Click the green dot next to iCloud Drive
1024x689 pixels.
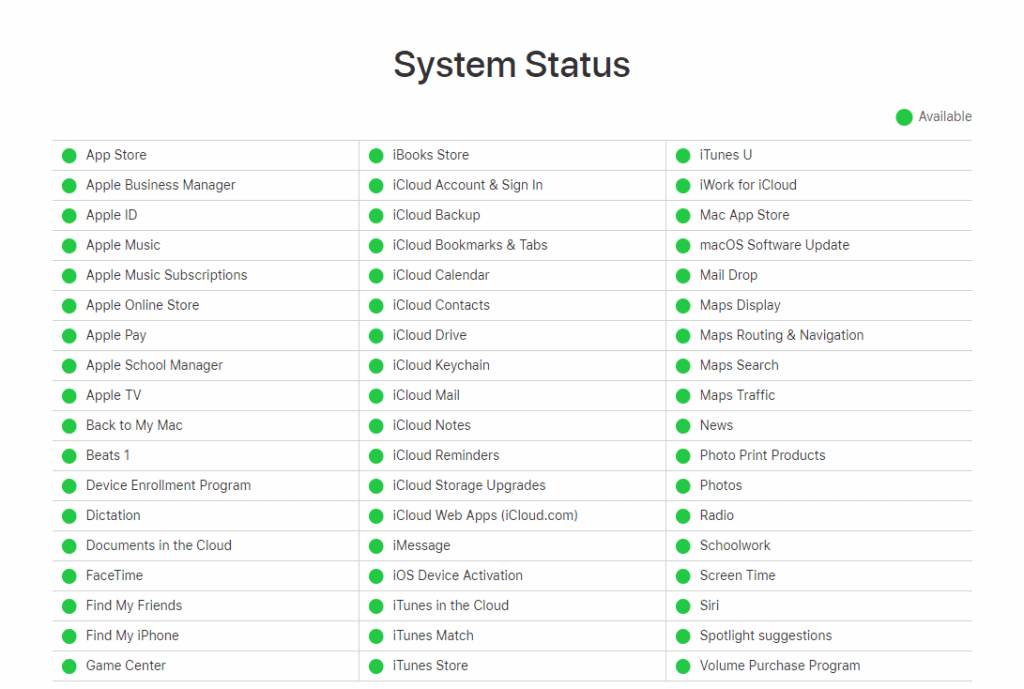coord(376,336)
